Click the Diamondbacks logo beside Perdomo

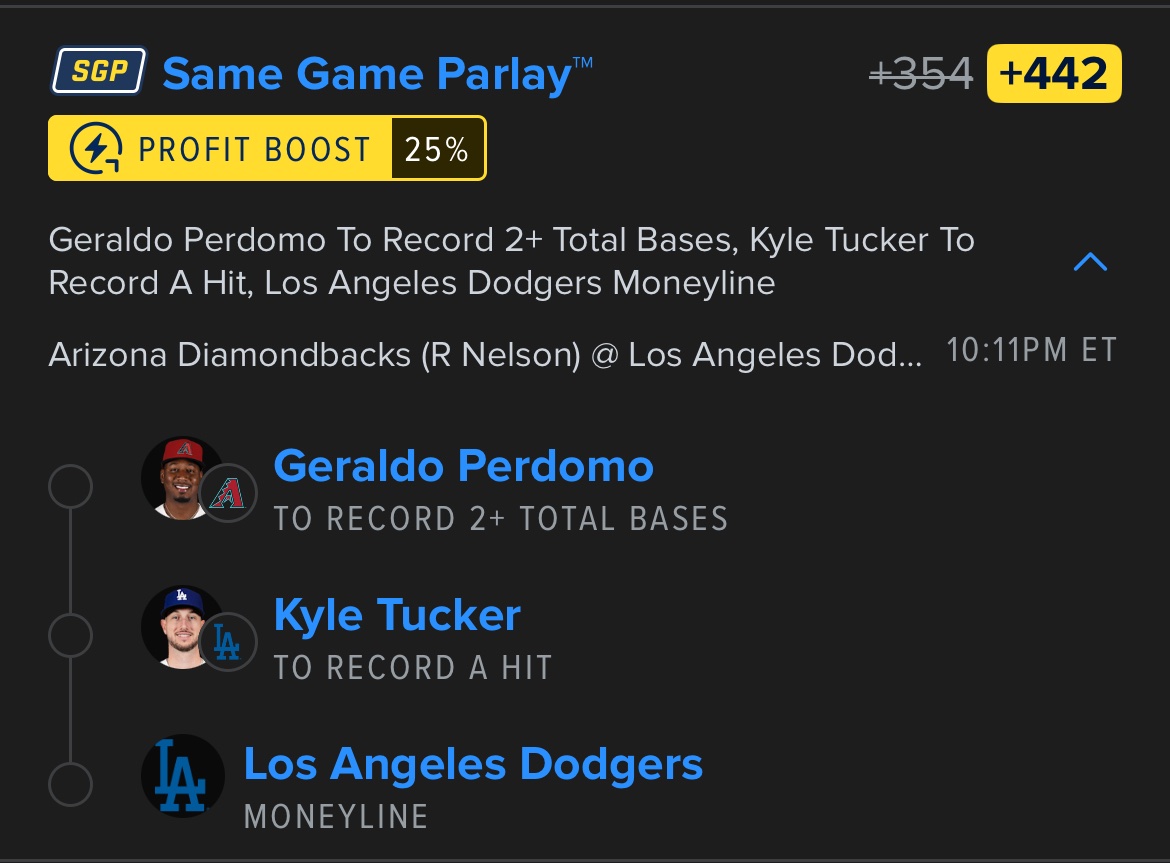coord(228,493)
